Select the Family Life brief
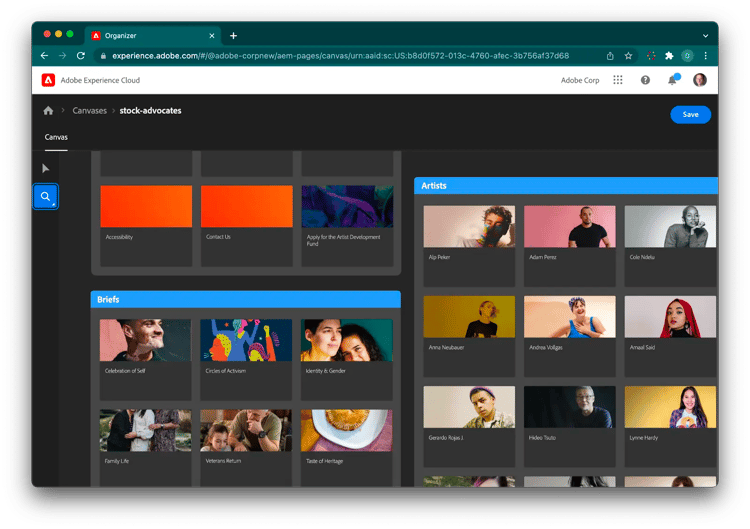 (145, 448)
